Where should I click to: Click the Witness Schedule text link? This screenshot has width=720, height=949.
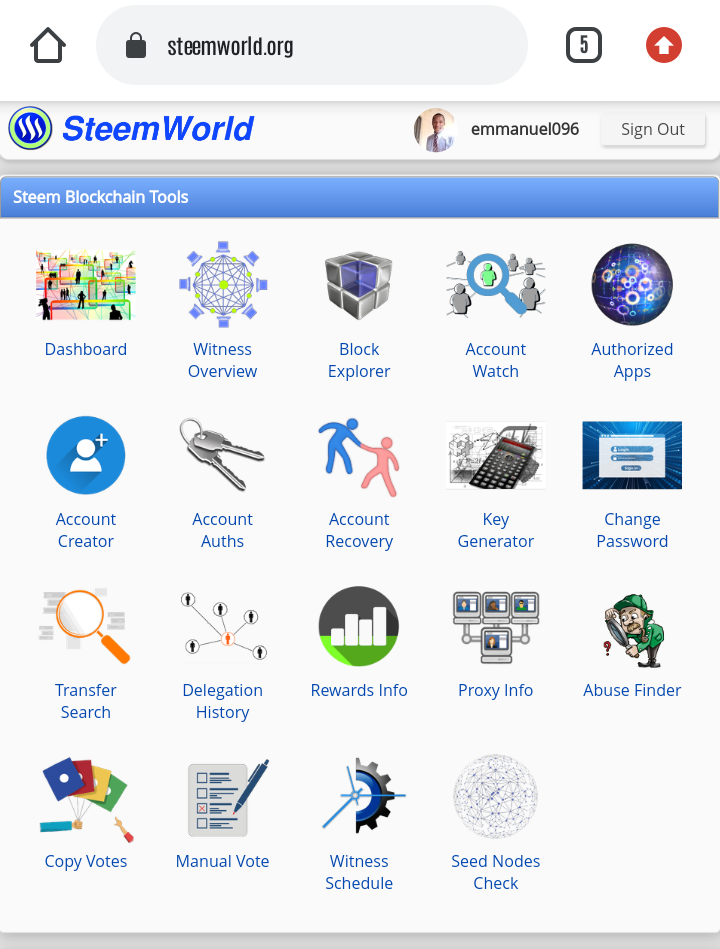click(359, 872)
